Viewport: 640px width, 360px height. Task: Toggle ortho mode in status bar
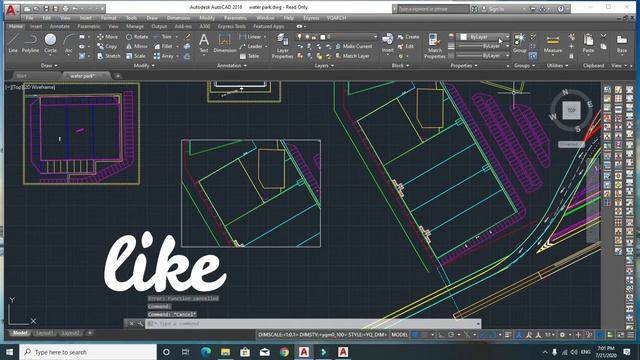pos(442,335)
